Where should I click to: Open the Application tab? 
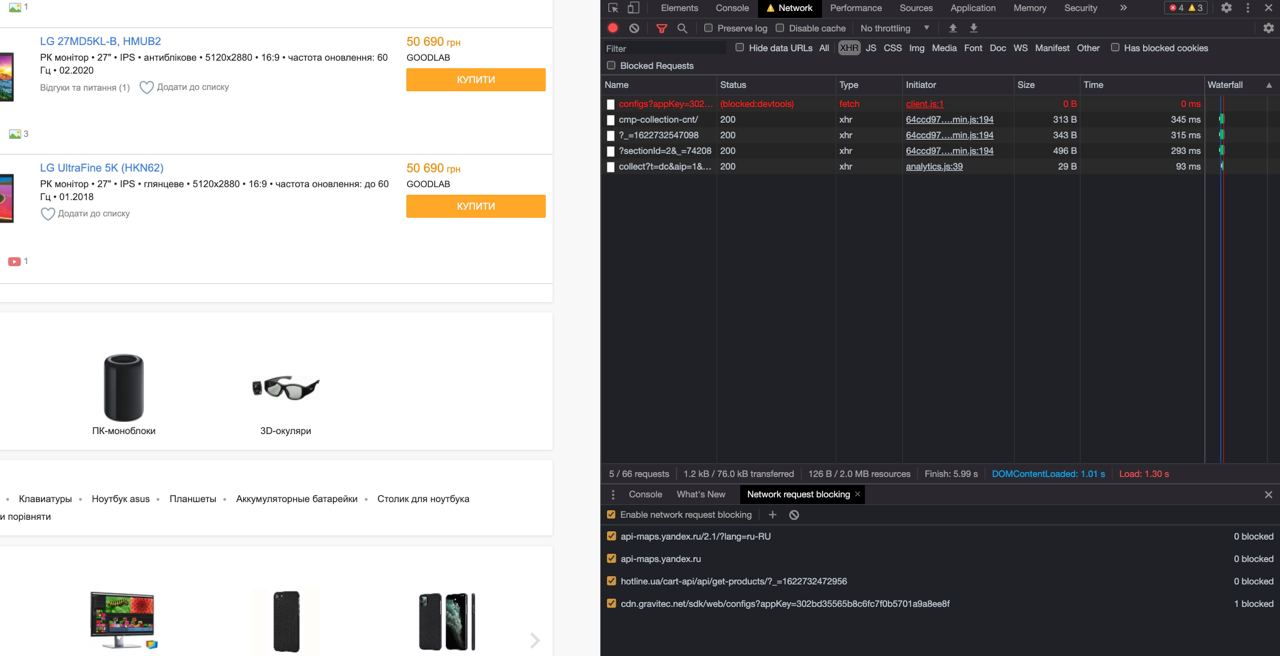pyautogui.click(x=973, y=8)
